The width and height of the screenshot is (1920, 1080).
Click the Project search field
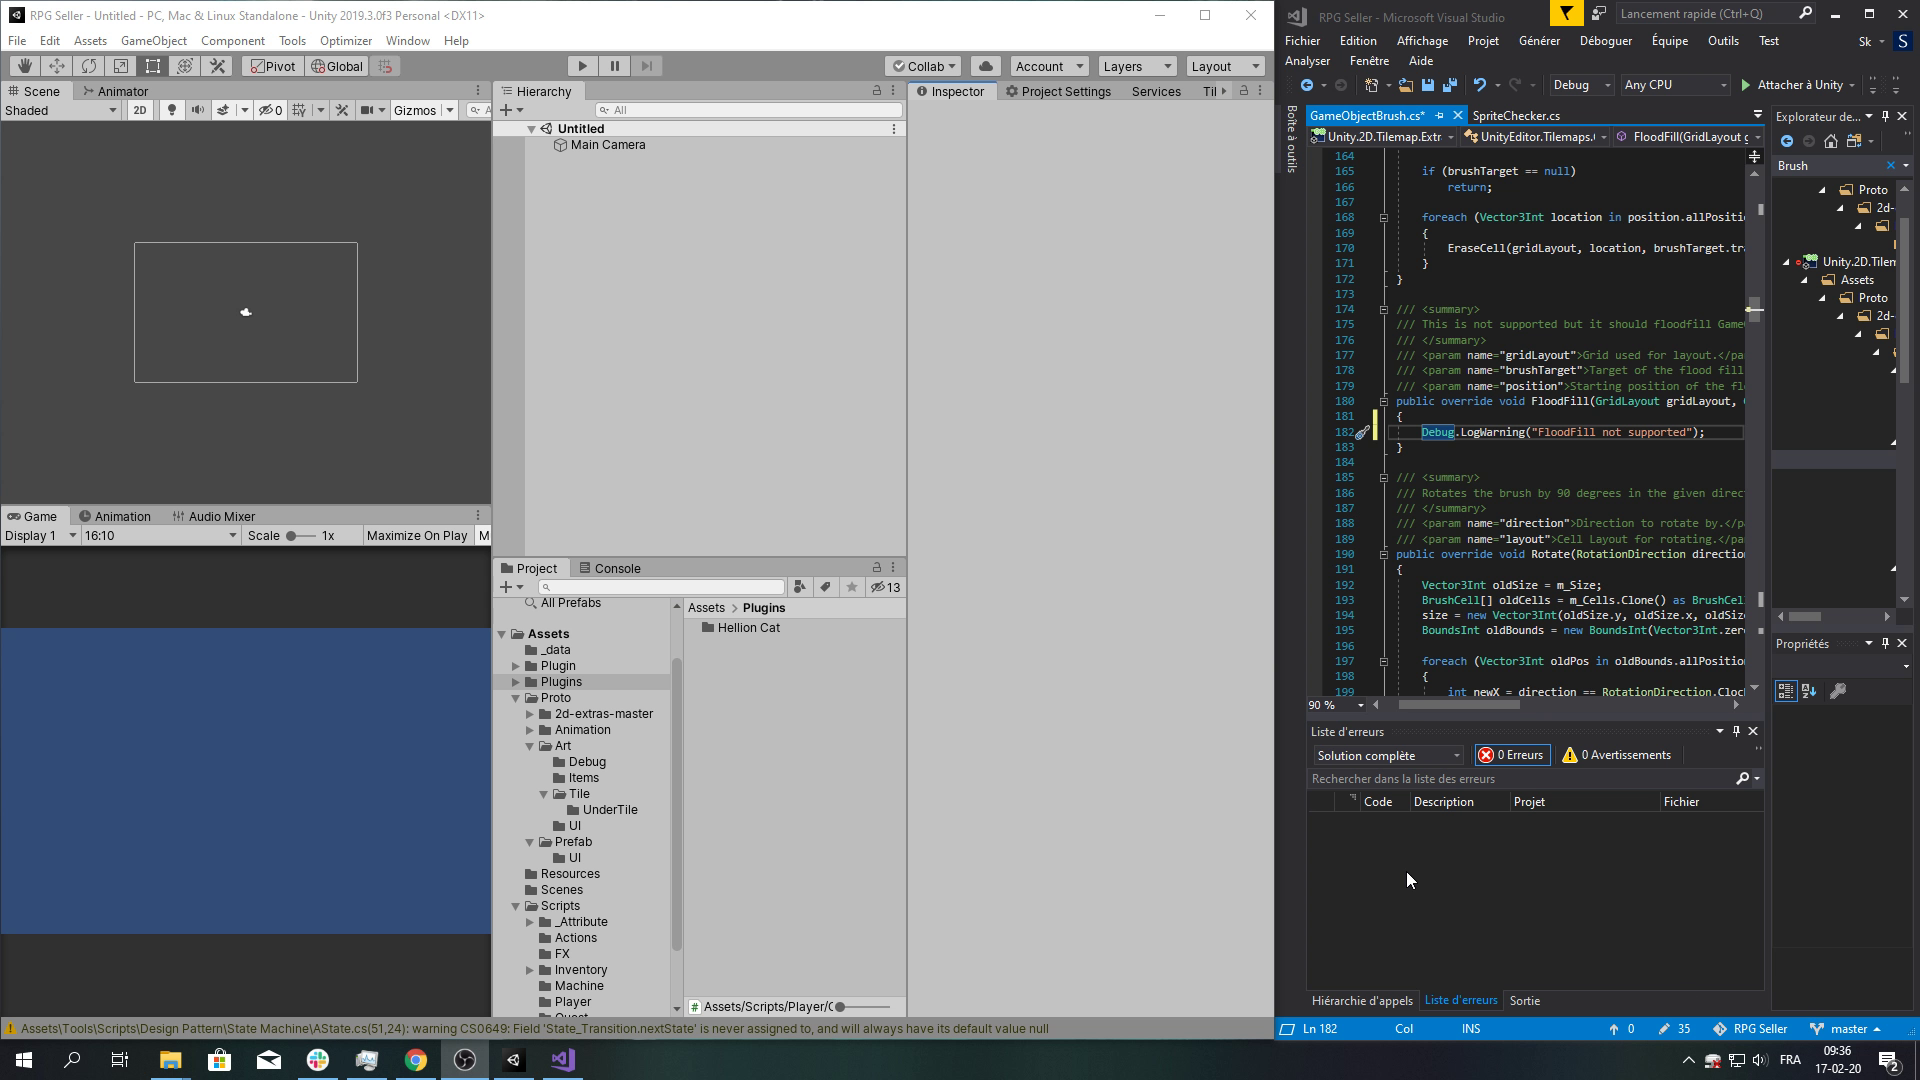661,587
